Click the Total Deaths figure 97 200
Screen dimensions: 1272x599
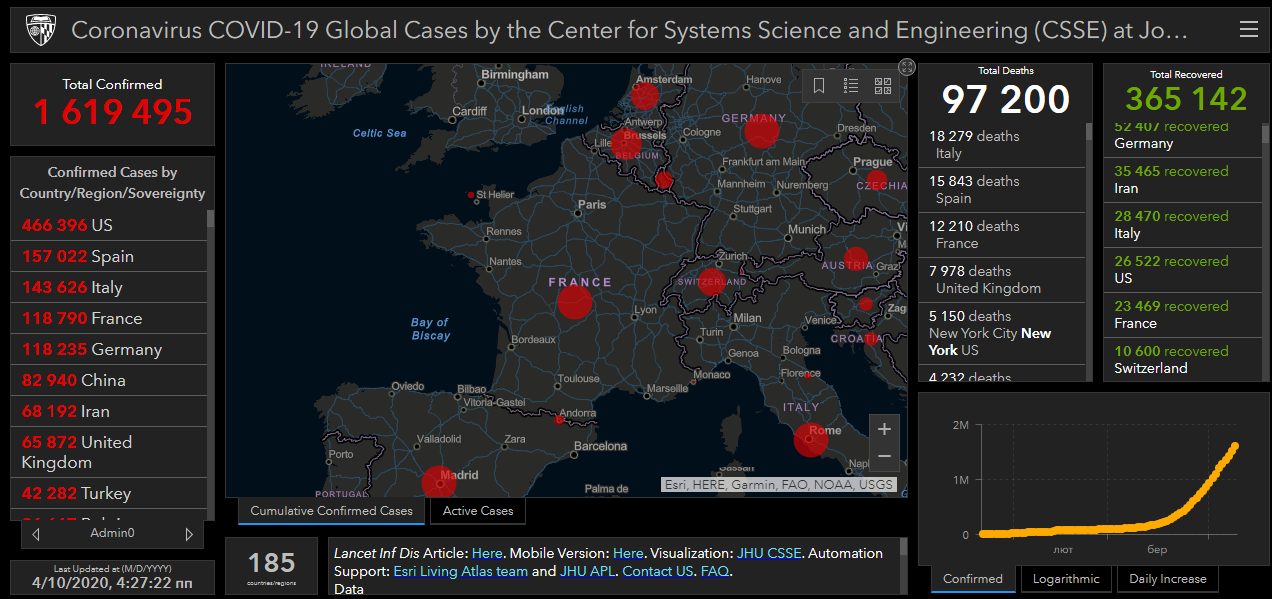[x=1006, y=99]
